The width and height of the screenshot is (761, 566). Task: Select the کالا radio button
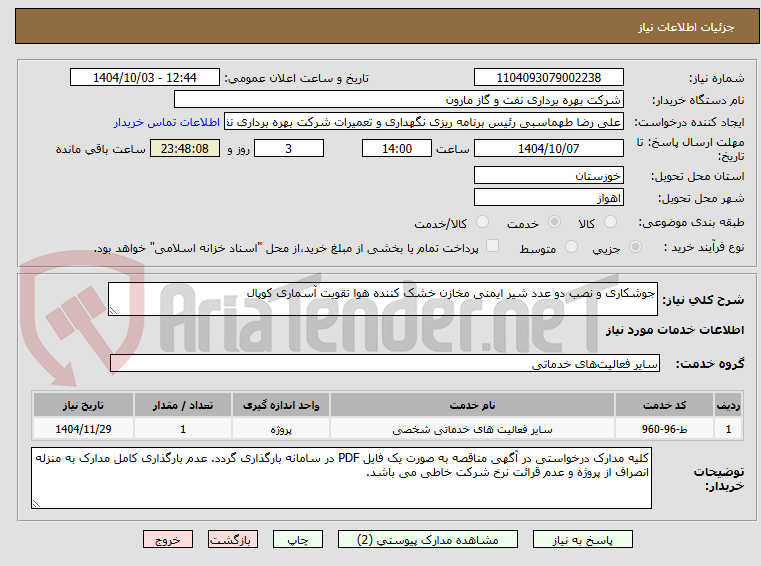[610, 222]
